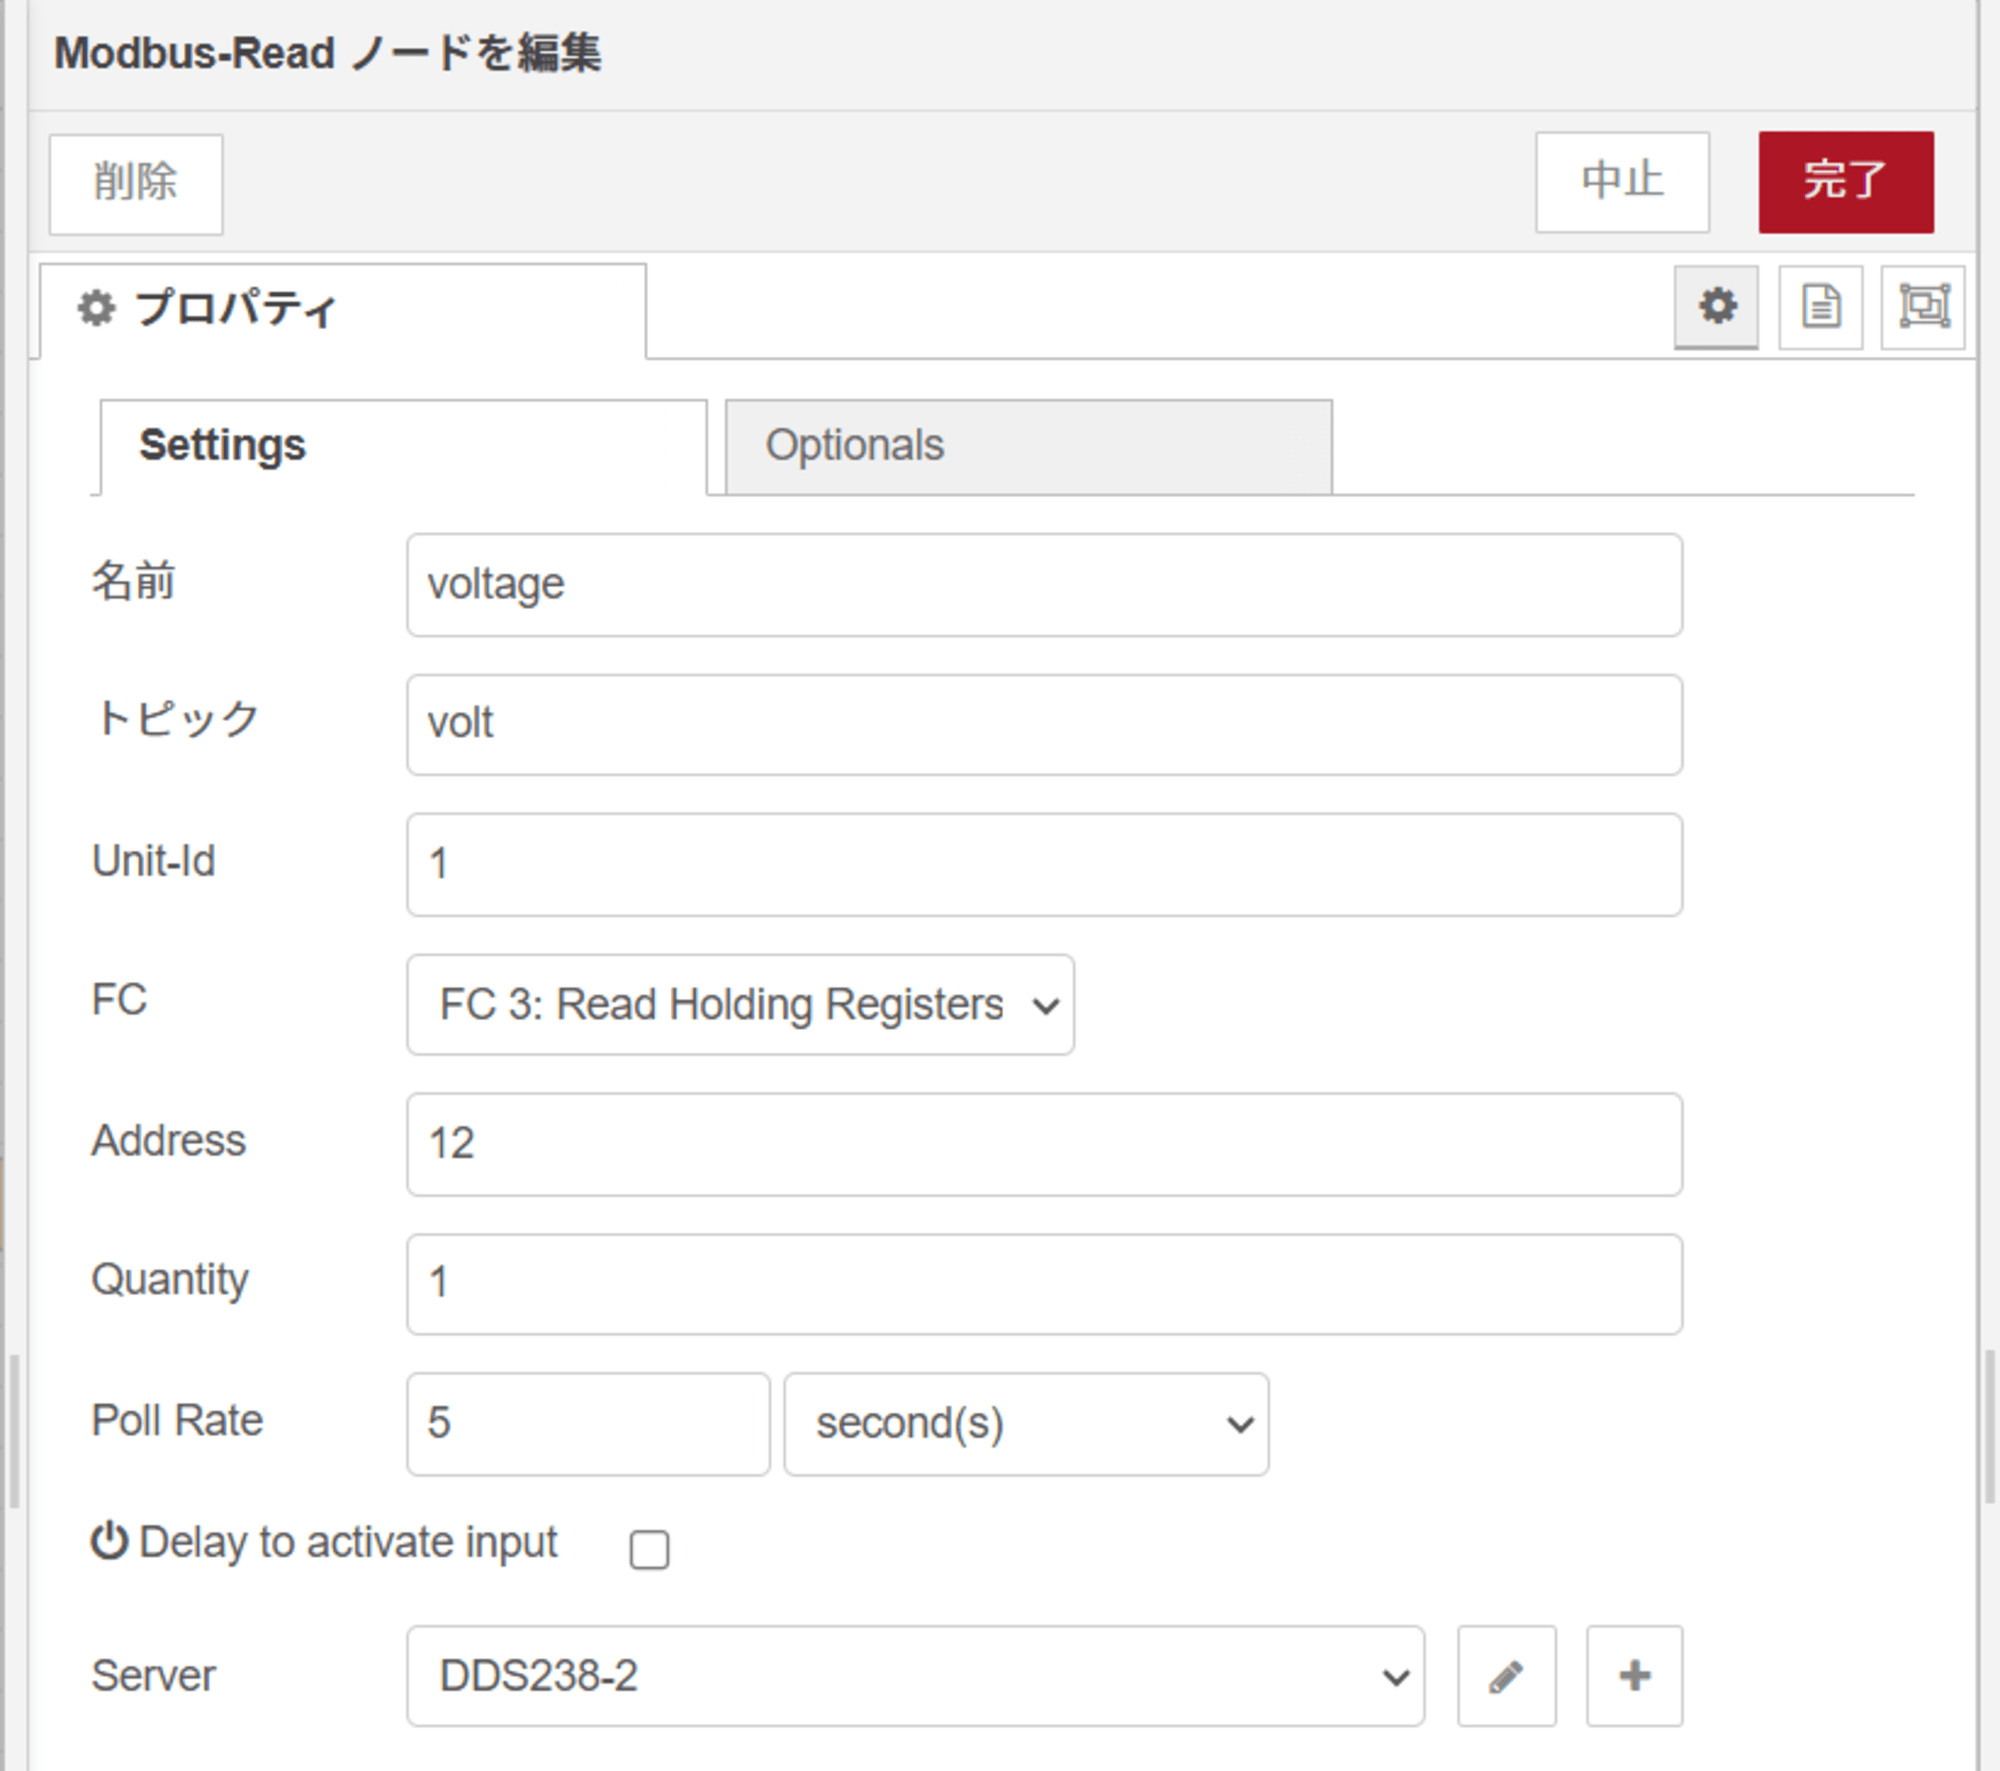Focus the Poll Rate number field

(588, 1424)
